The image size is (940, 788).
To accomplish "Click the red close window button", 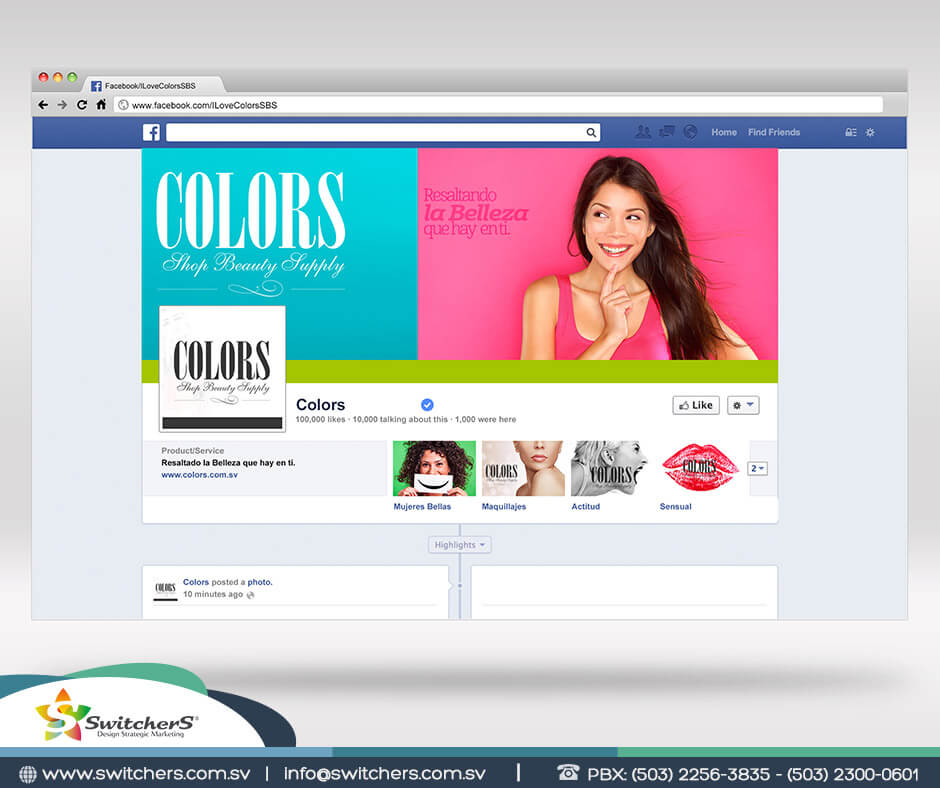I will [43, 77].
